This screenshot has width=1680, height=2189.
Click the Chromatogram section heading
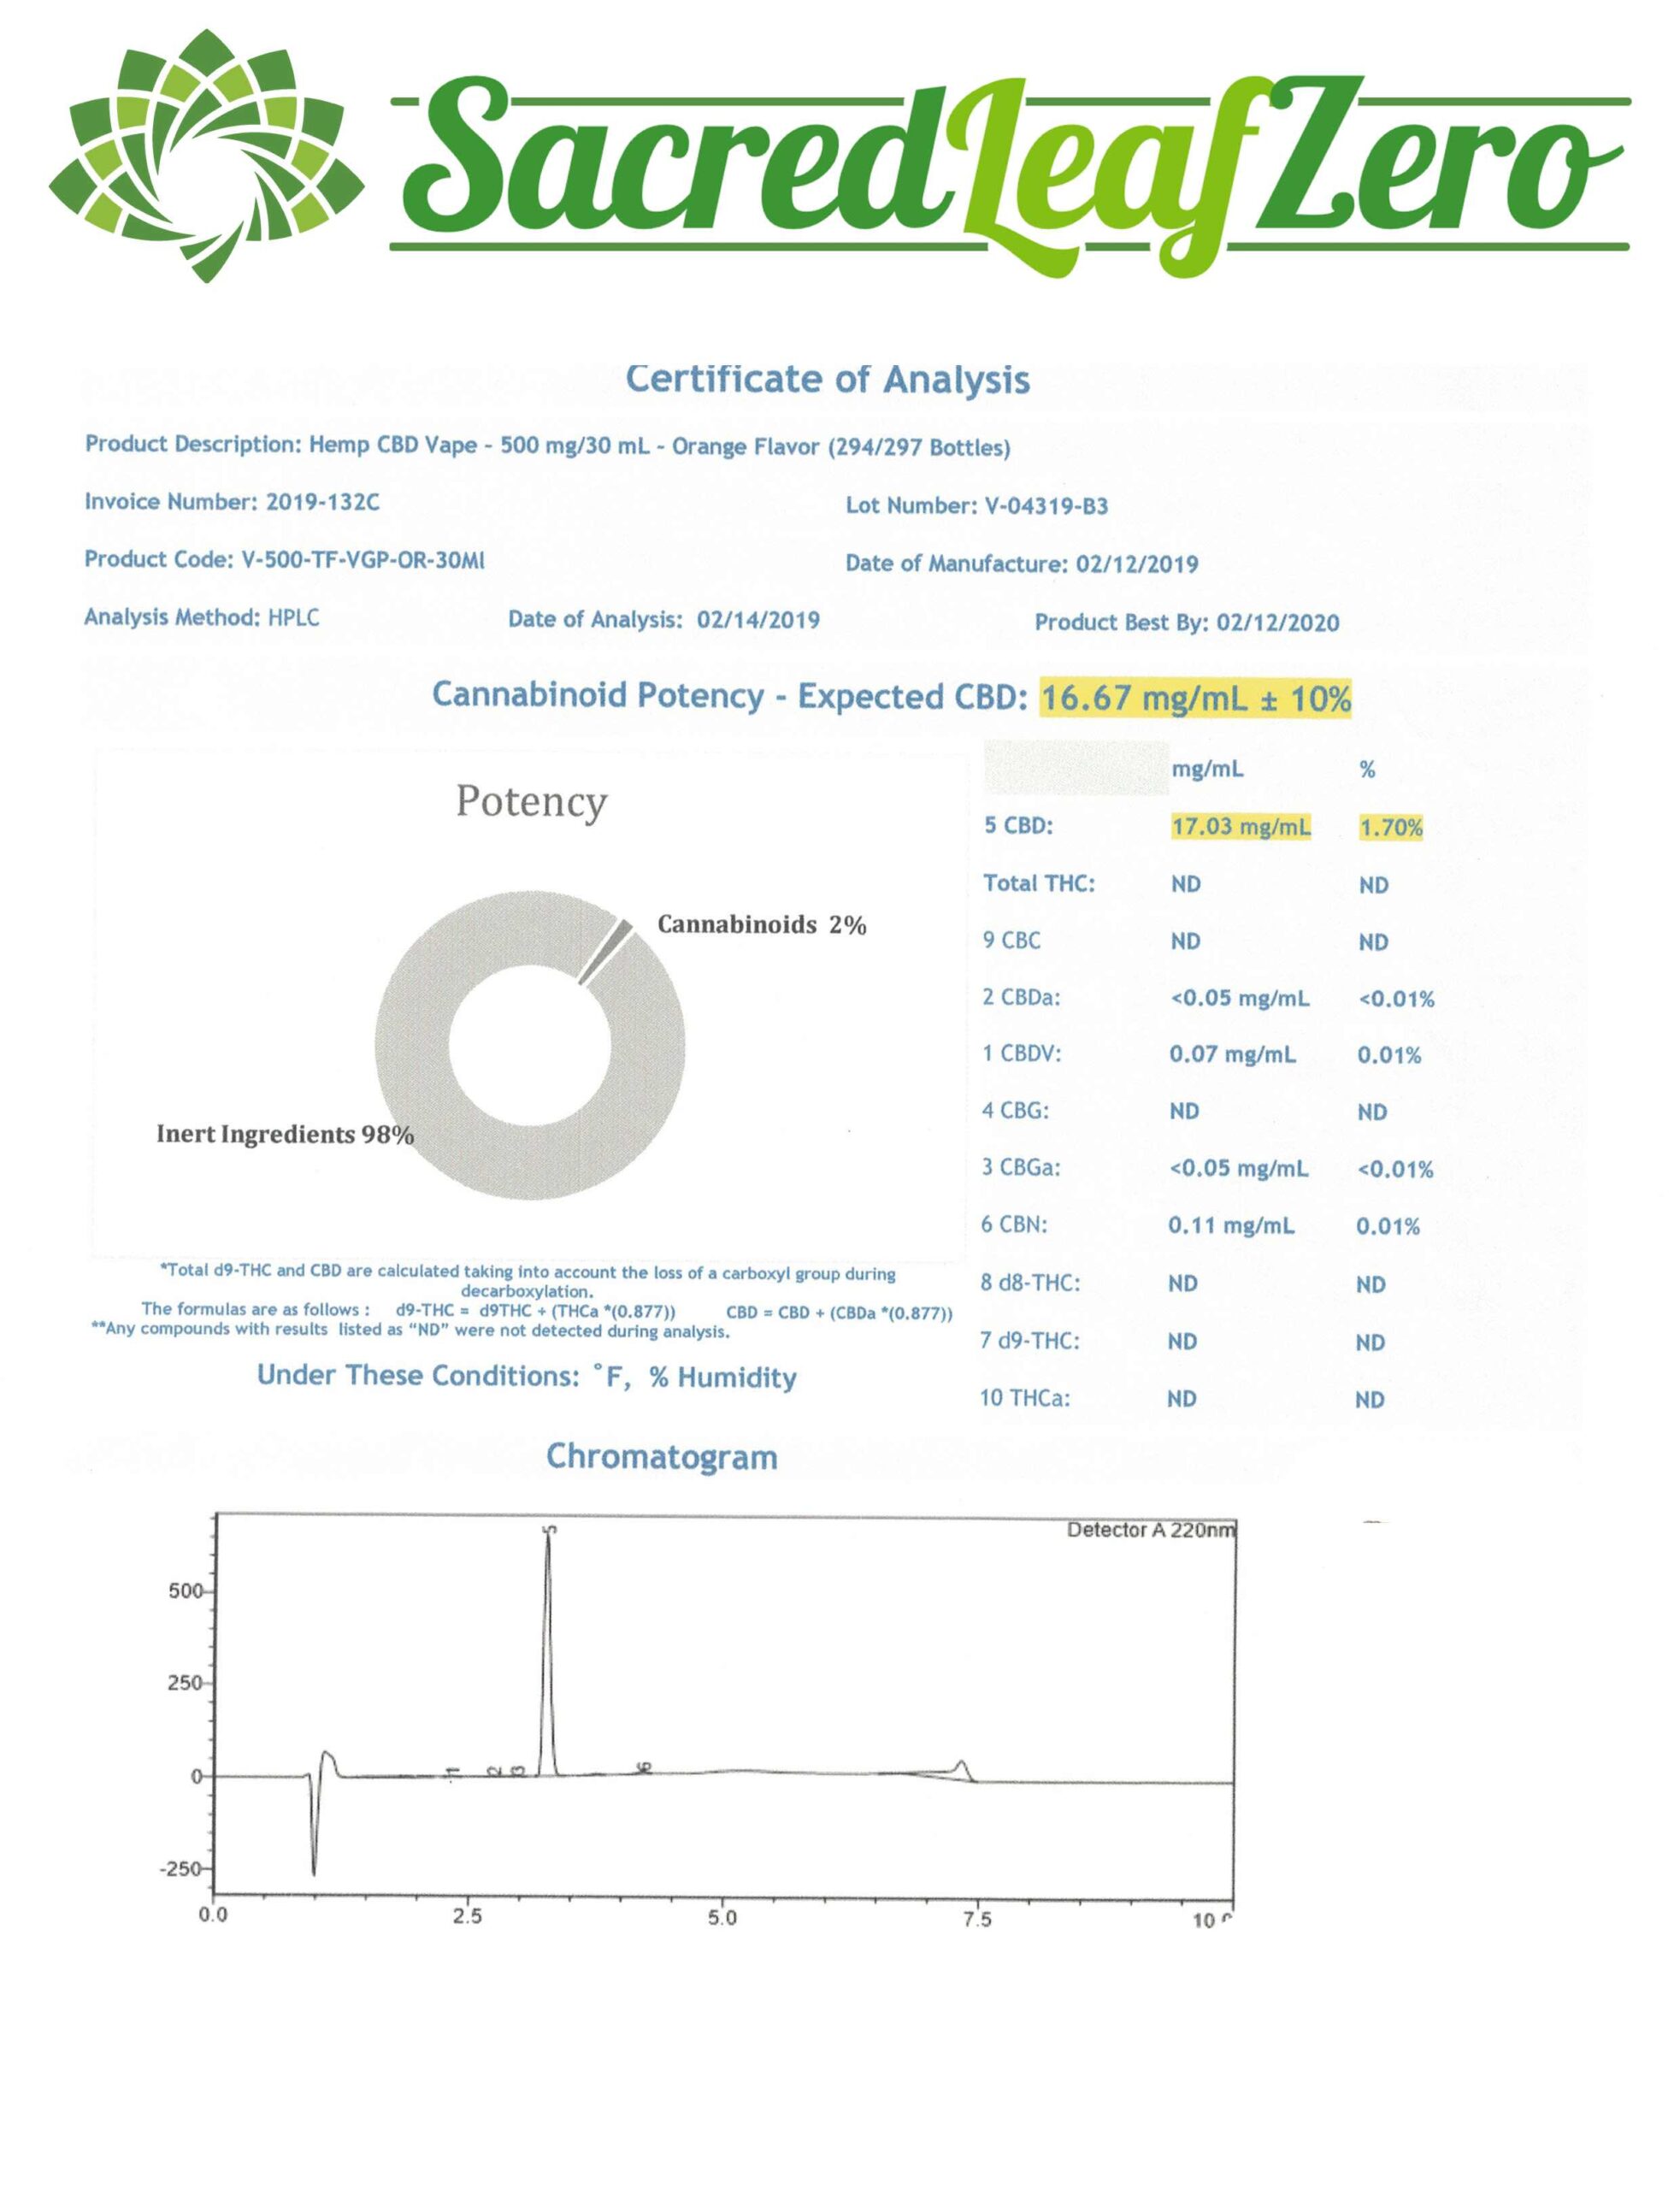point(661,1457)
